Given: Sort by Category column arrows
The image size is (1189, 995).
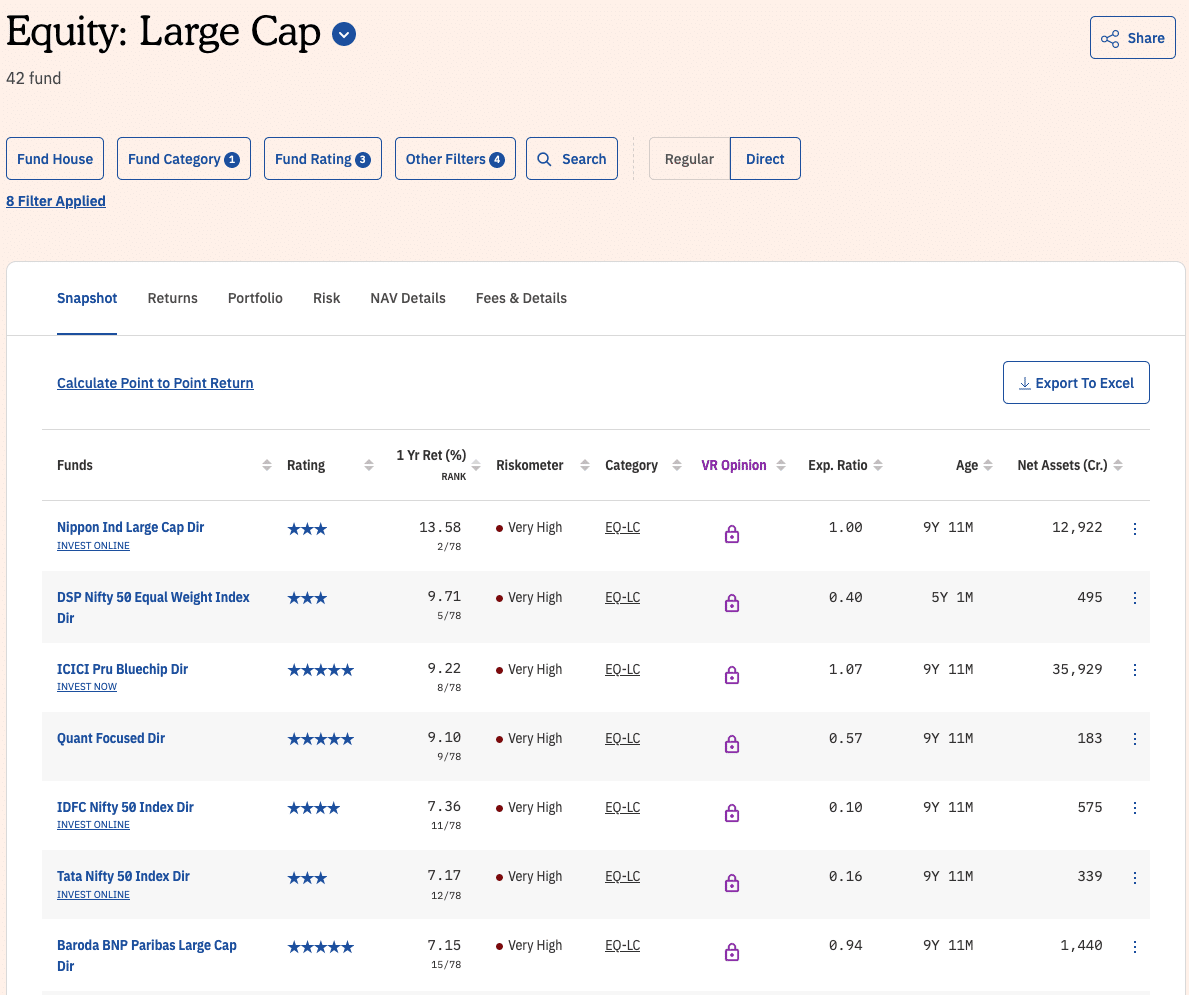Looking at the screenshot, I should coord(677,465).
